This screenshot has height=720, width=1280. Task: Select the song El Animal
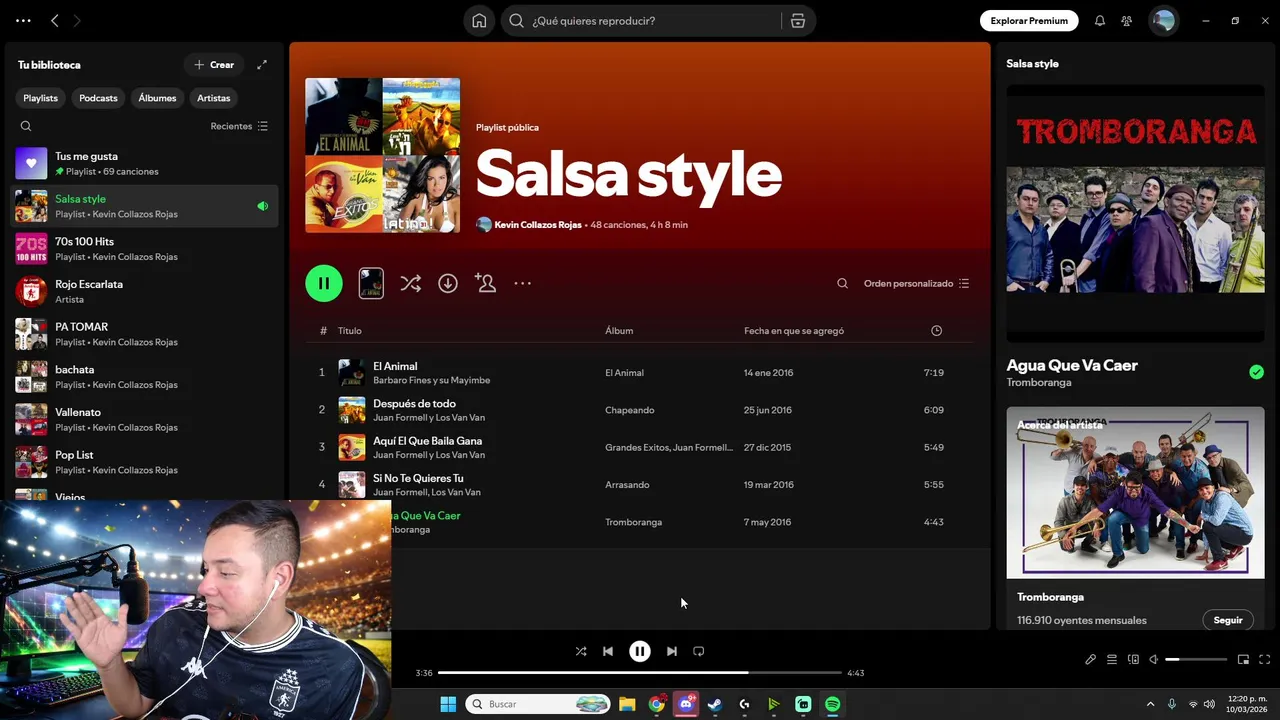pyautogui.click(x=395, y=366)
